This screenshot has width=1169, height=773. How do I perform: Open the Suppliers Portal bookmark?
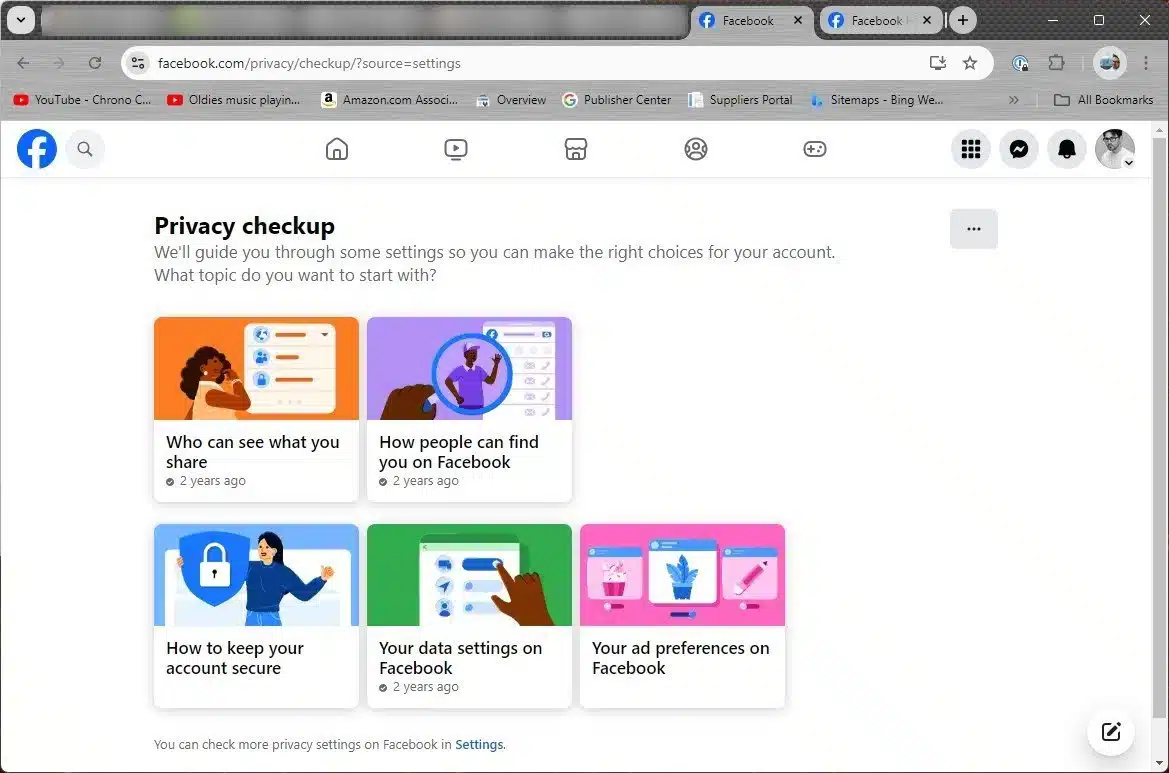point(740,100)
